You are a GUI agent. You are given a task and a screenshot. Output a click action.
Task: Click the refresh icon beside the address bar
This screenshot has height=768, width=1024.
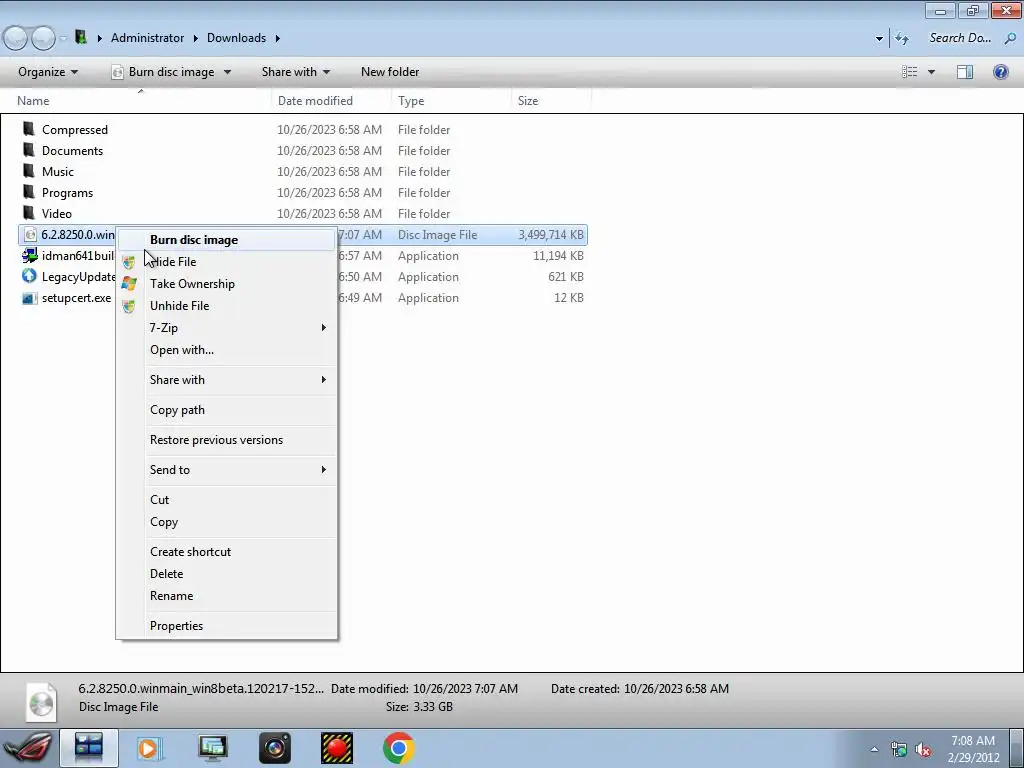[902, 38]
